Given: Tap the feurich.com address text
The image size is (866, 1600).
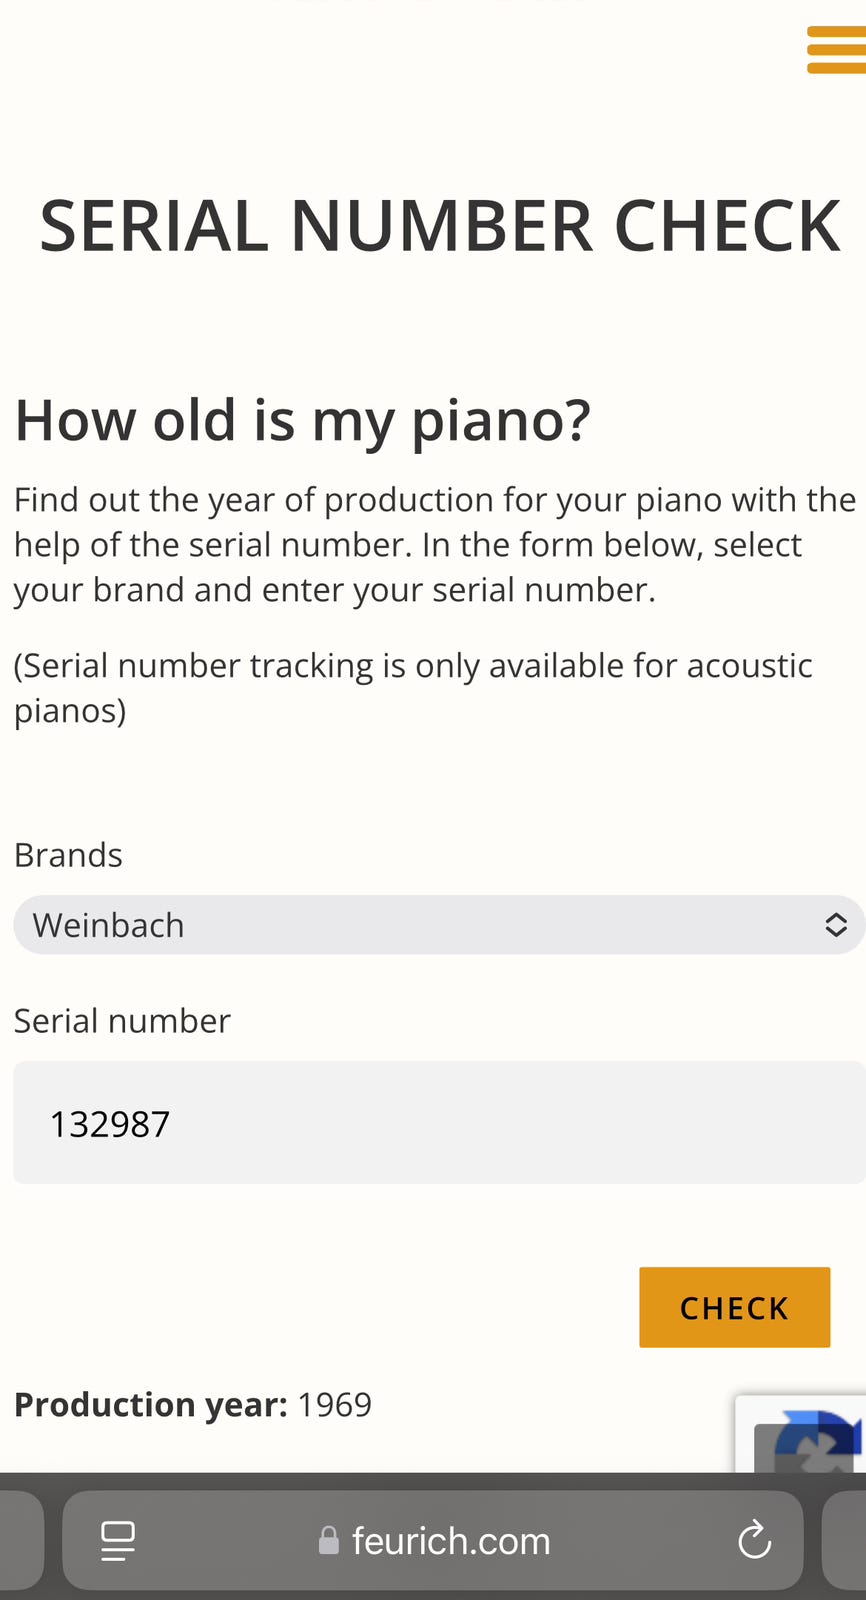Looking at the screenshot, I should (450, 1541).
